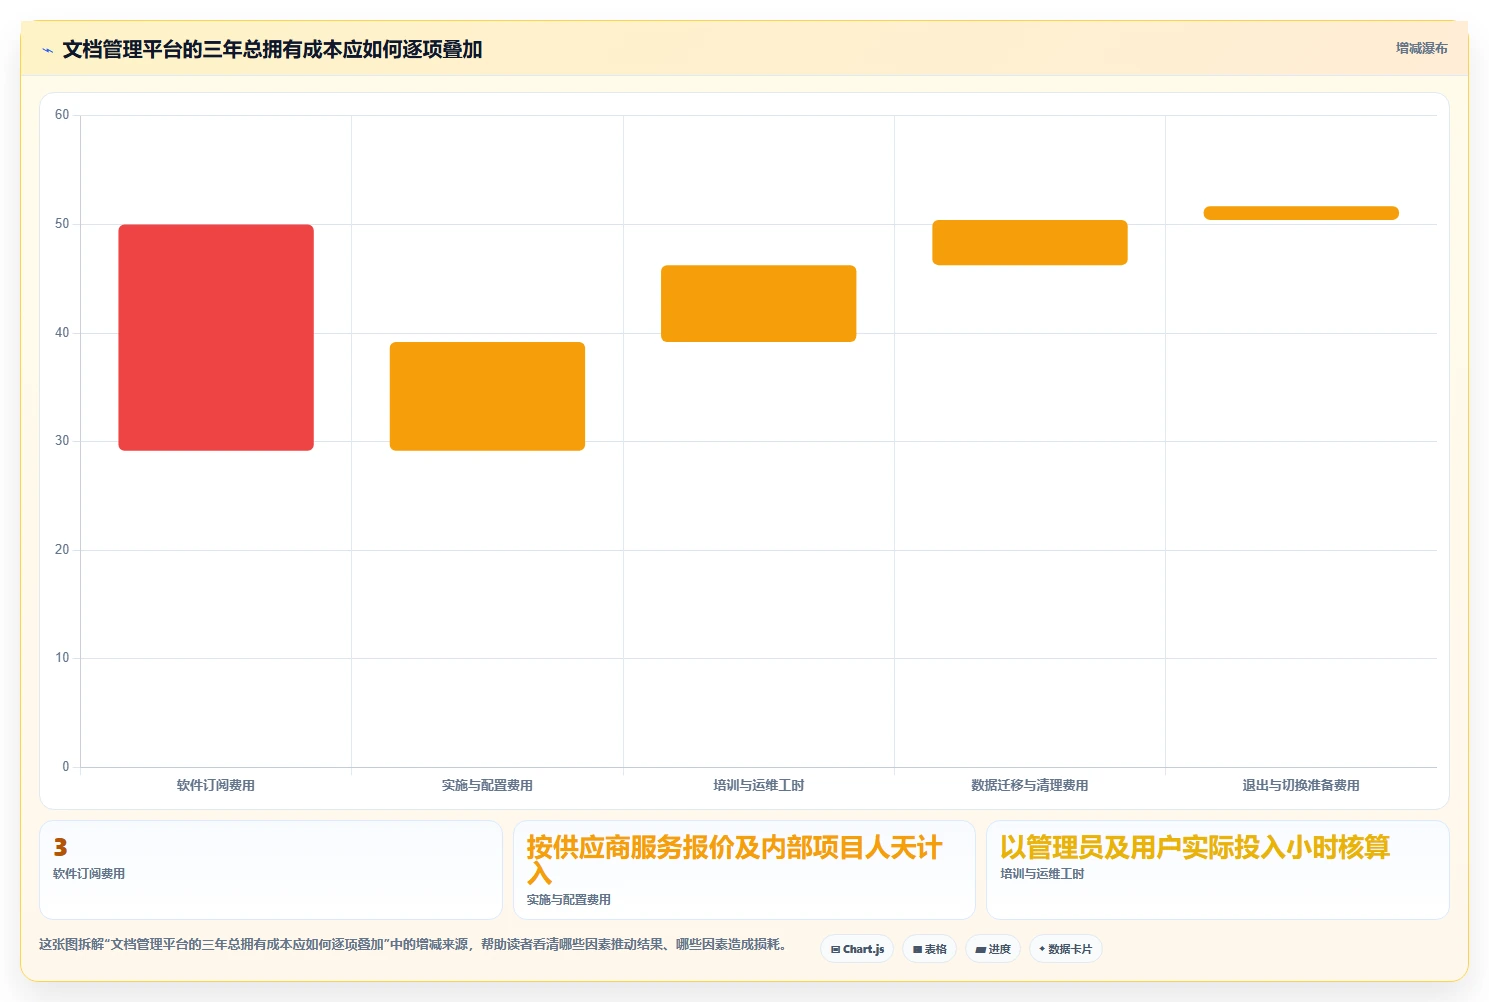Click the orange 培训与运维工时 bar

click(758, 303)
